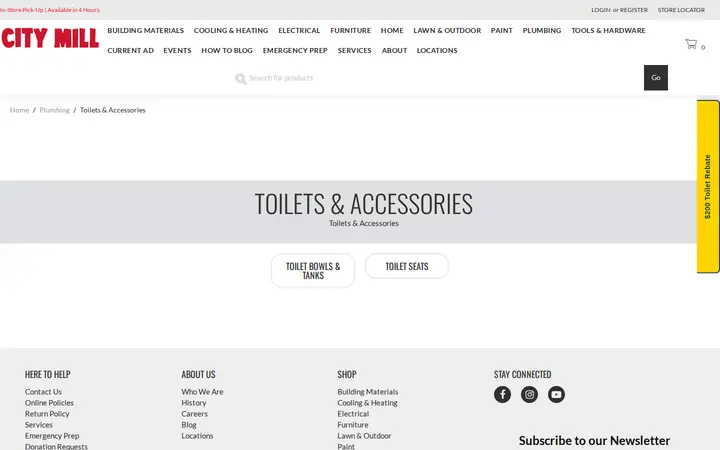Open Emergency Prep footer link
Screen dimensions: 720x450
point(52,436)
